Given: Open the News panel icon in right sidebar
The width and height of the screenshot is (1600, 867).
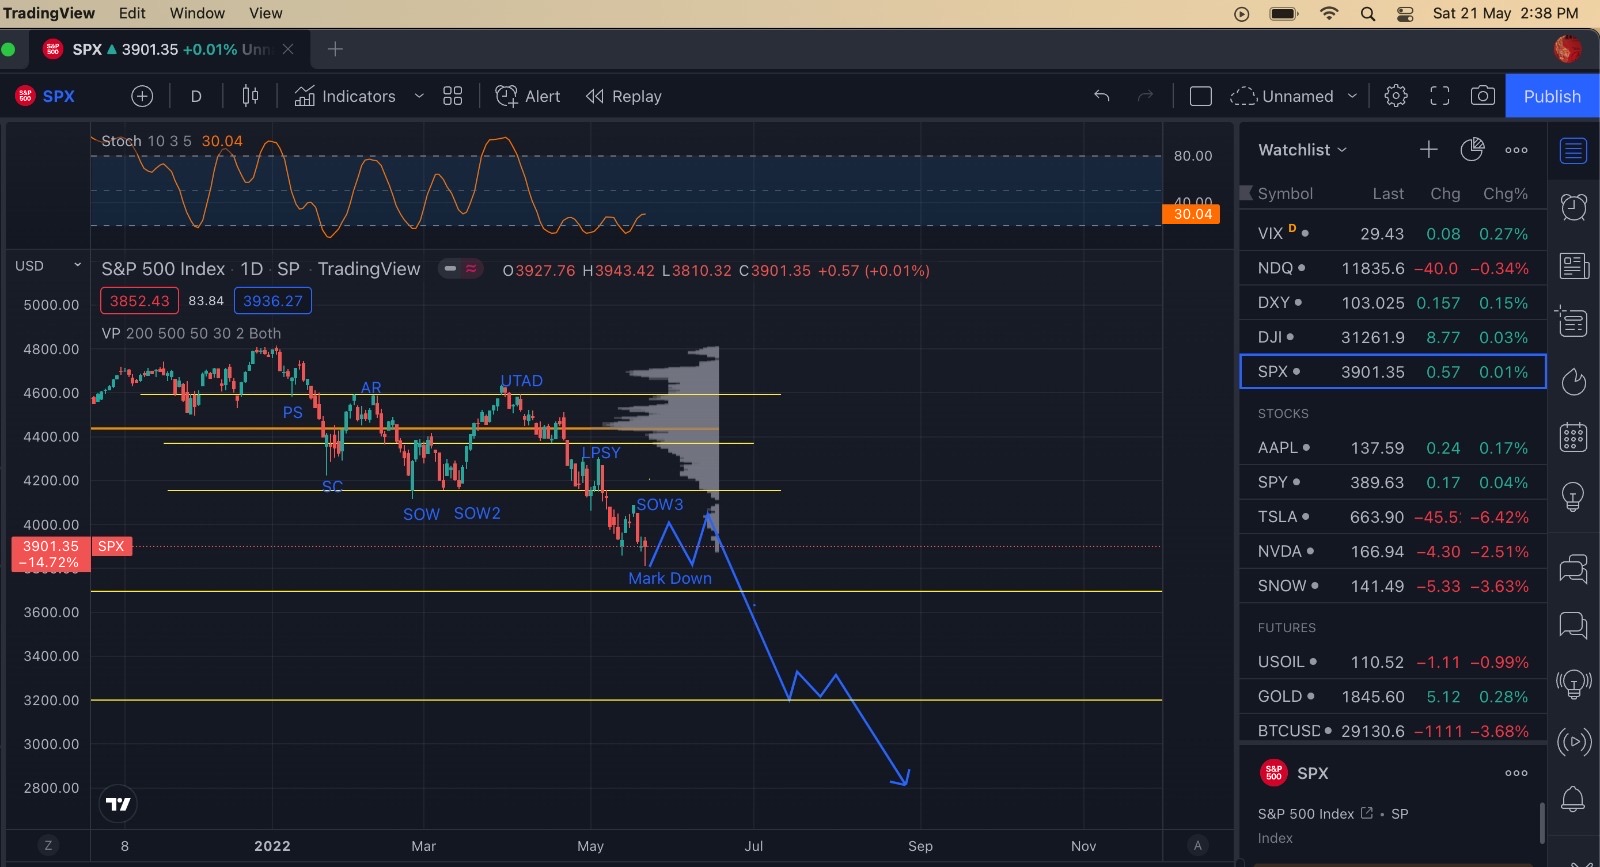Looking at the screenshot, I should tap(1573, 265).
